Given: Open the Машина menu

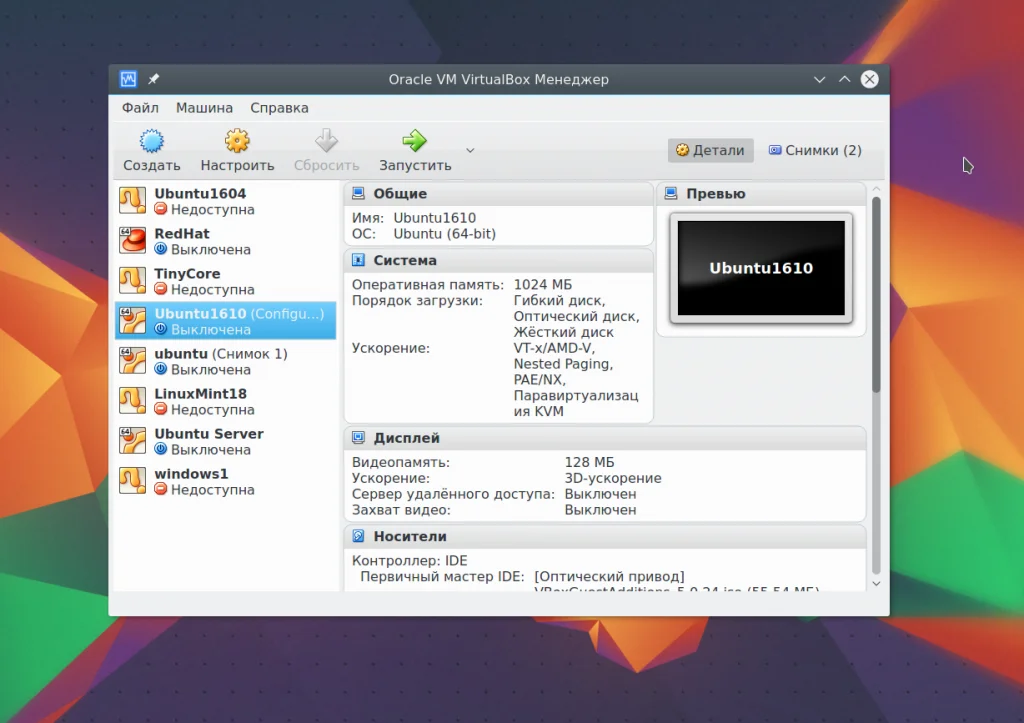Looking at the screenshot, I should point(204,108).
